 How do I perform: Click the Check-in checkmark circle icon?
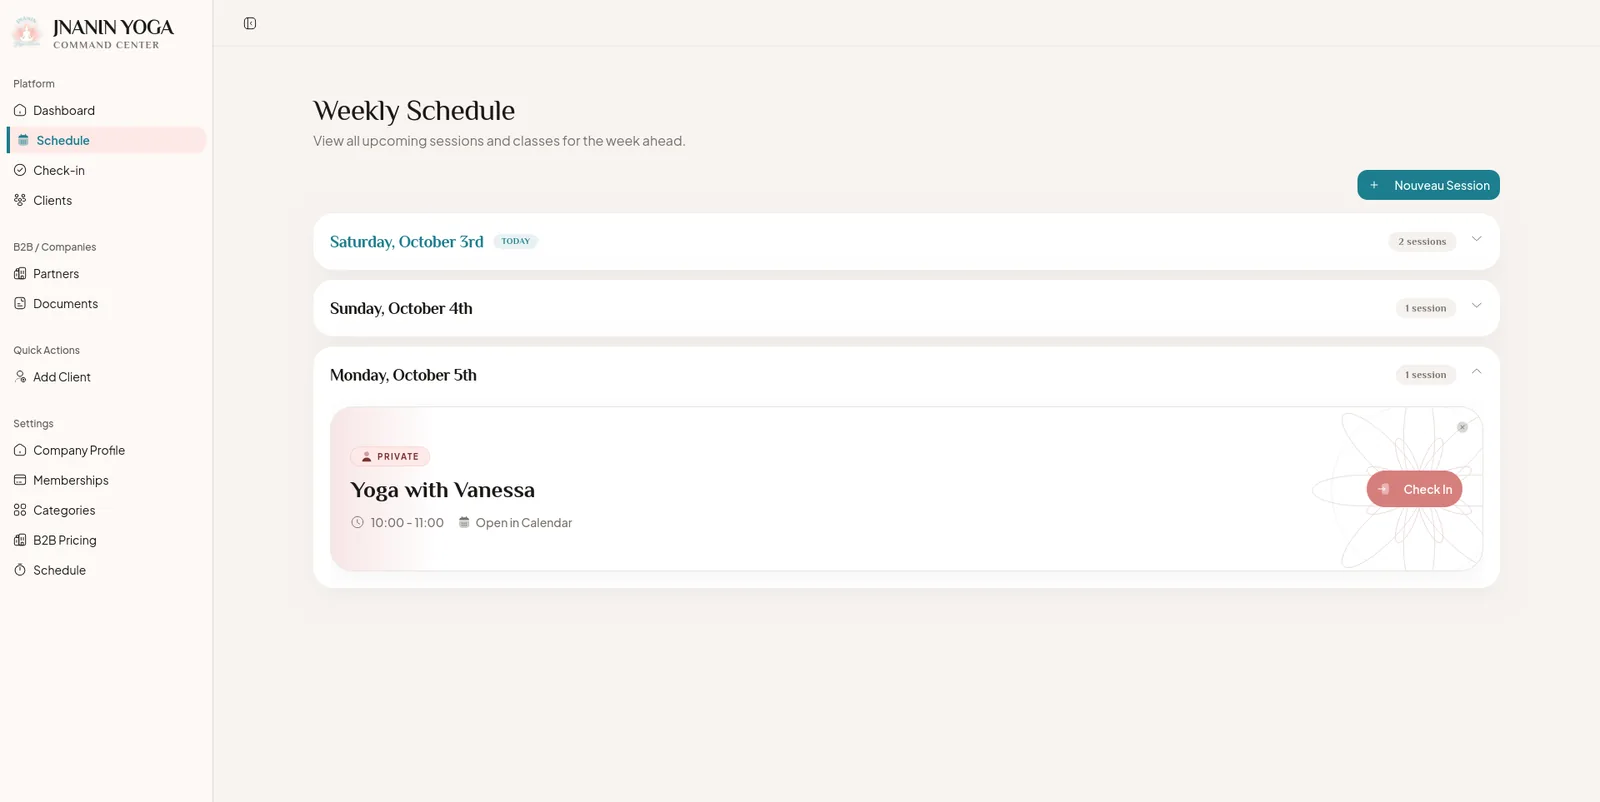[x=20, y=170]
